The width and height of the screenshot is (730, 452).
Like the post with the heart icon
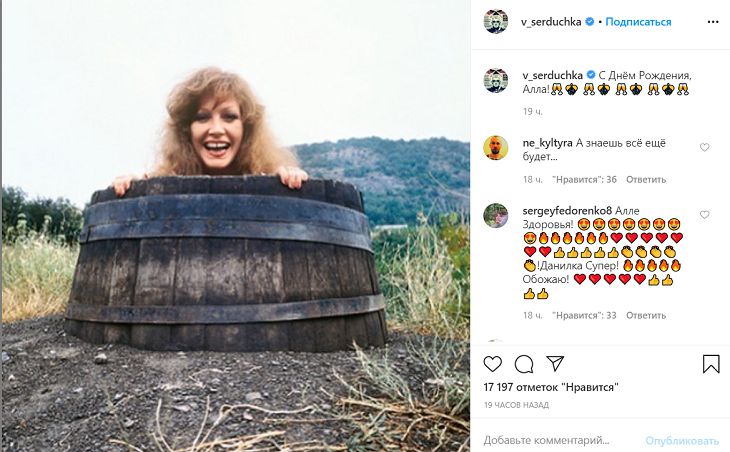coord(493,364)
